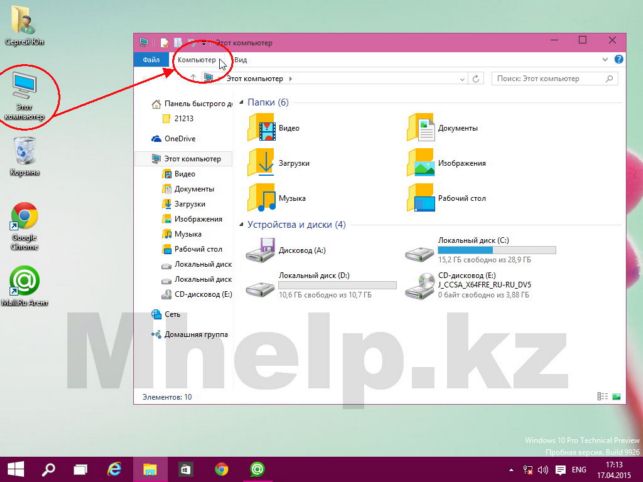The width and height of the screenshot is (643, 482).
Task: Click Properties icon in quick access toolbar
Action: (164, 43)
